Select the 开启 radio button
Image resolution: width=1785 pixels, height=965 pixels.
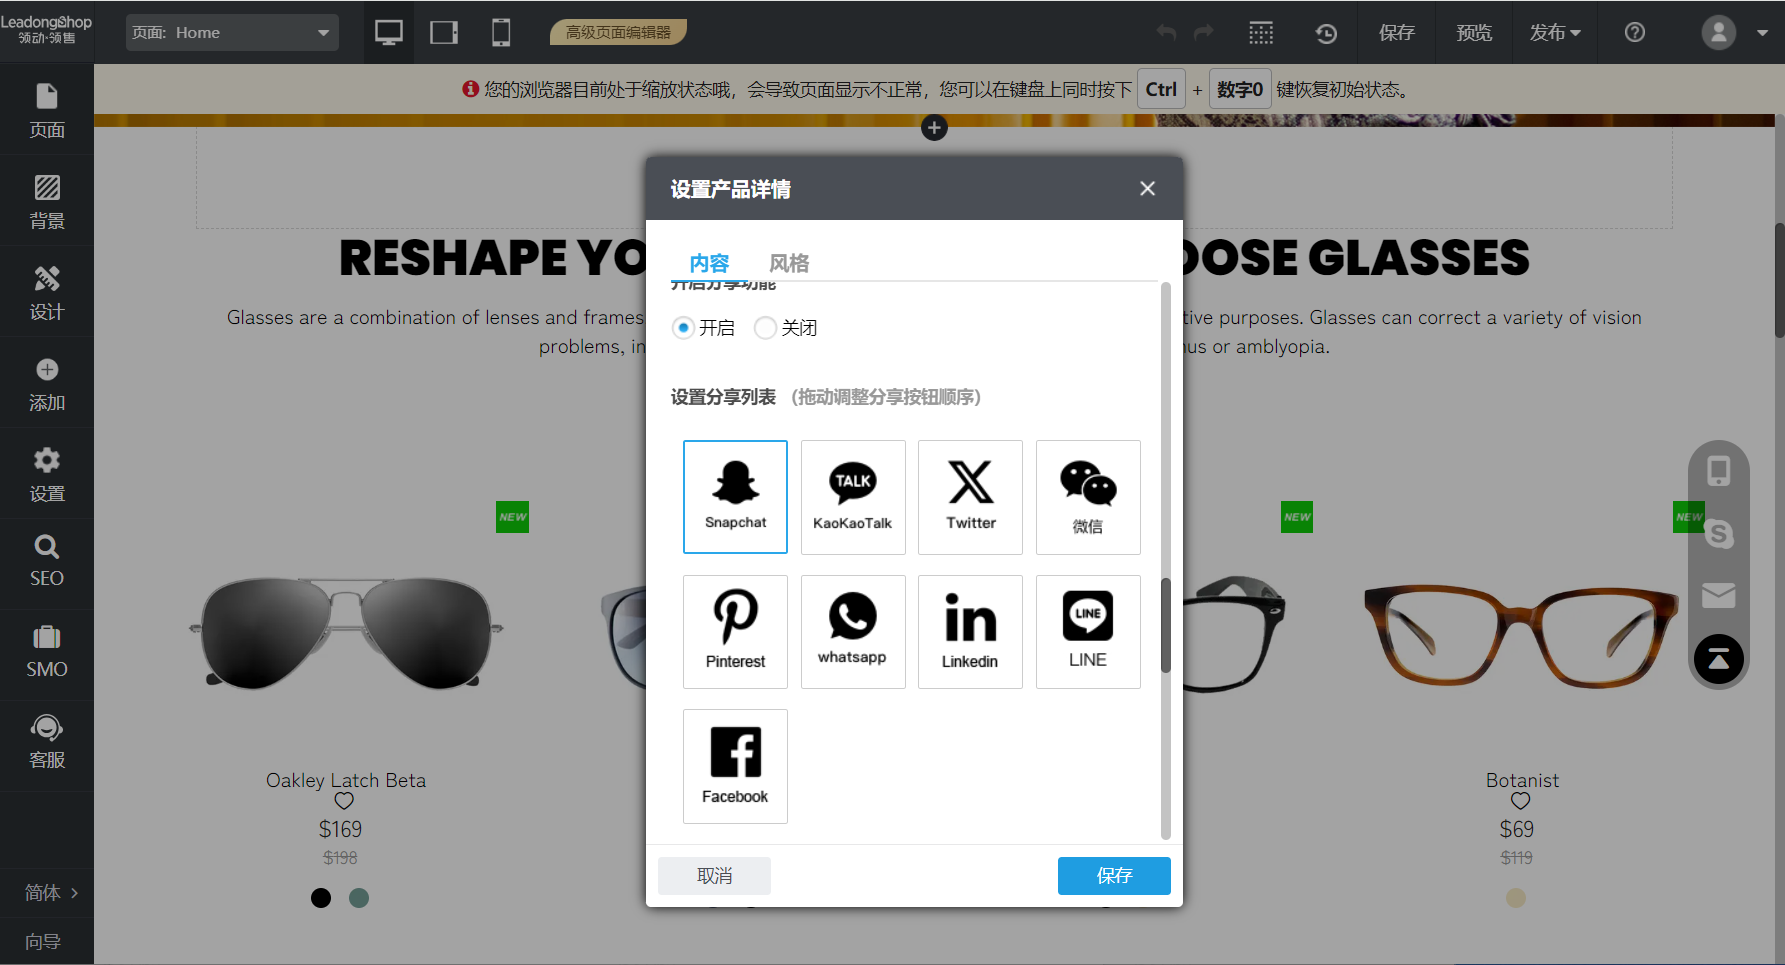coord(682,327)
